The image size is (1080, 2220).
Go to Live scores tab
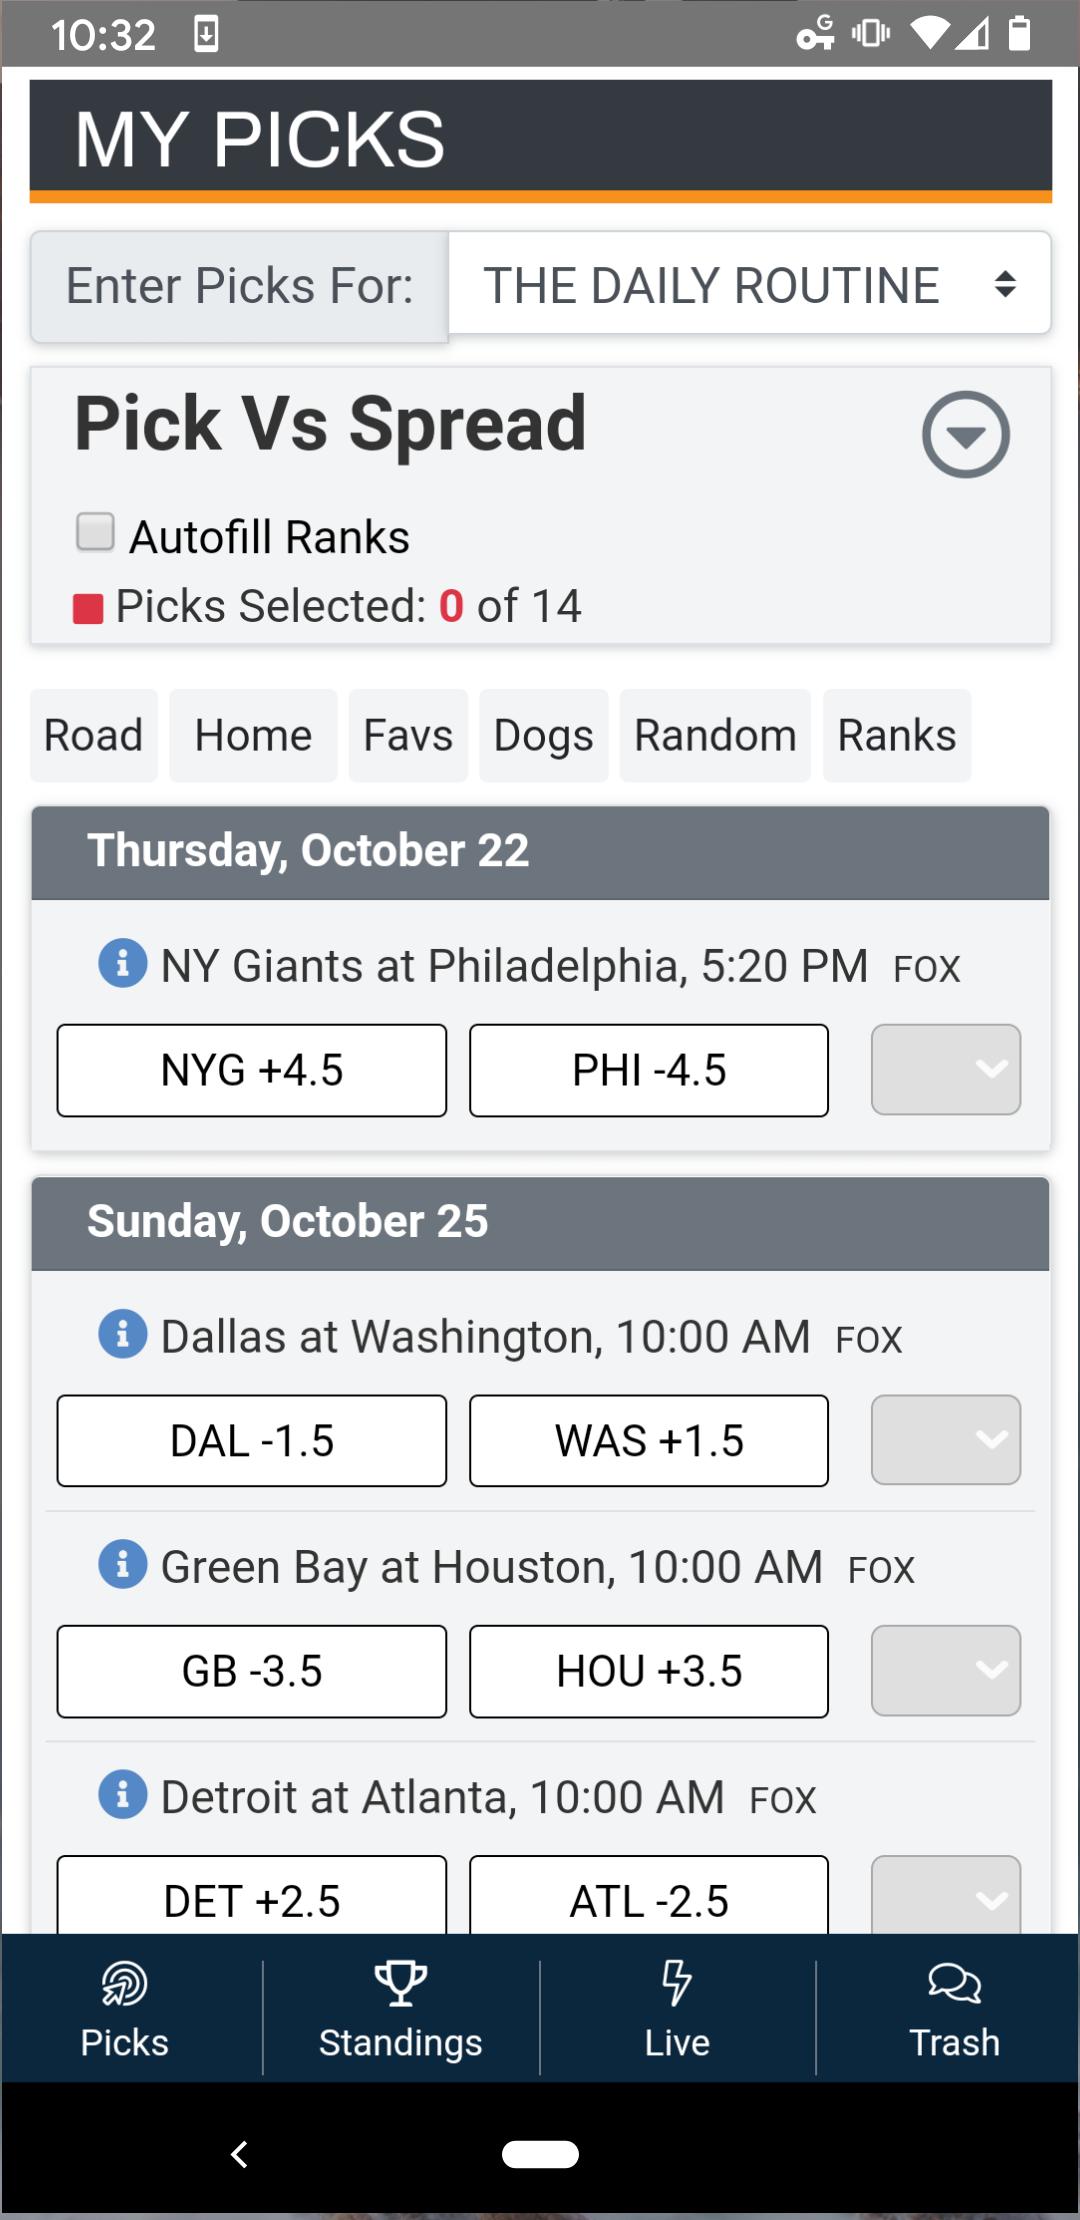677,2008
